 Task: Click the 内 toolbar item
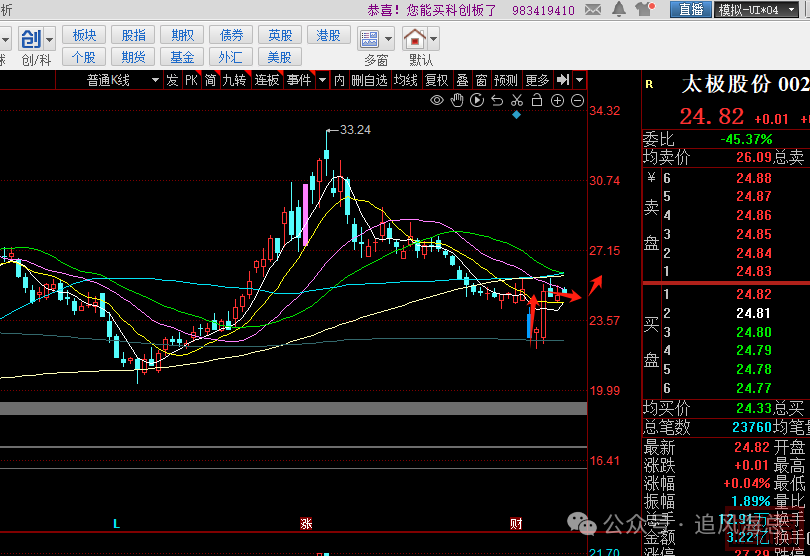(x=339, y=80)
